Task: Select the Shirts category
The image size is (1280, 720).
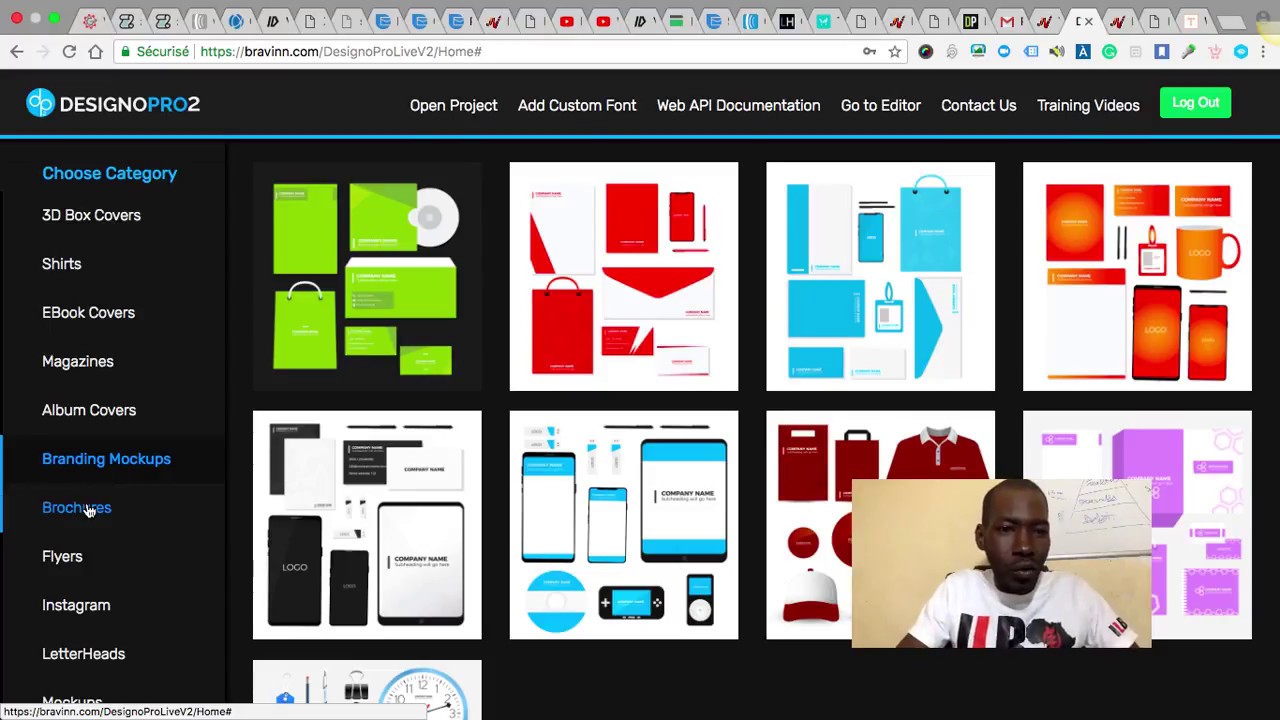Action: [x=61, y=264]
